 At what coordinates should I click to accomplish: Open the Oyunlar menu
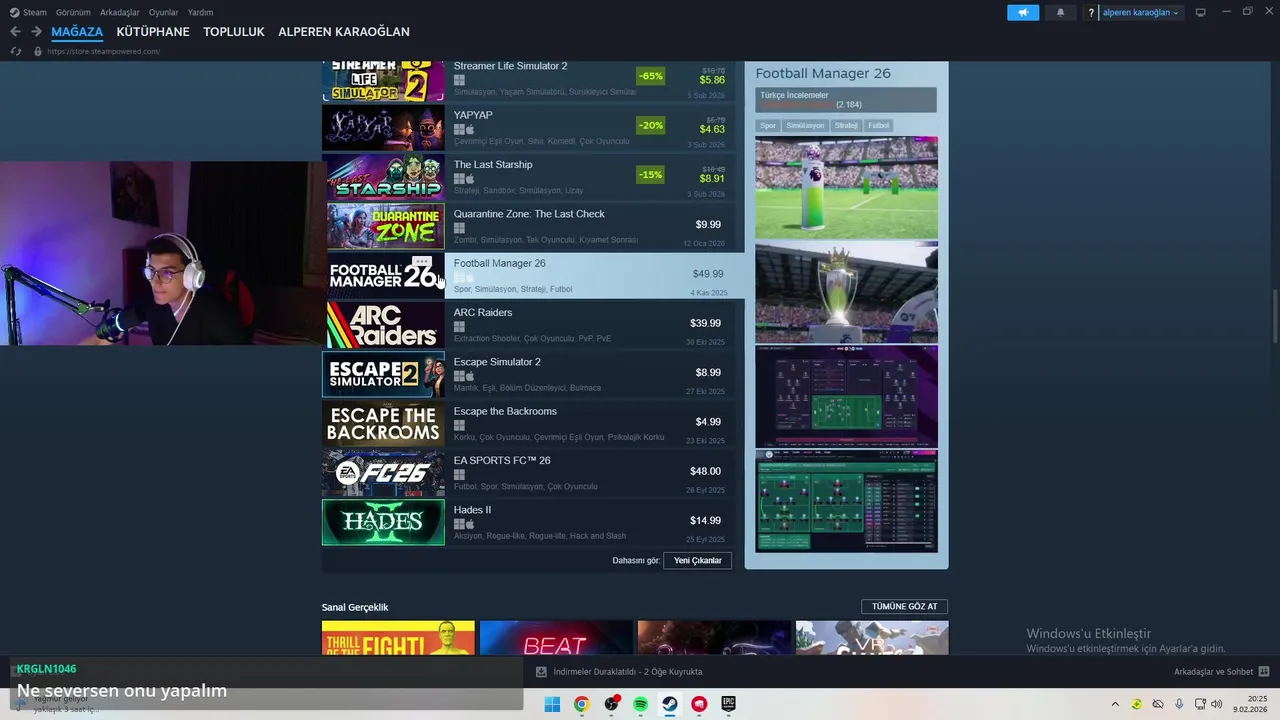click(164, 12)
